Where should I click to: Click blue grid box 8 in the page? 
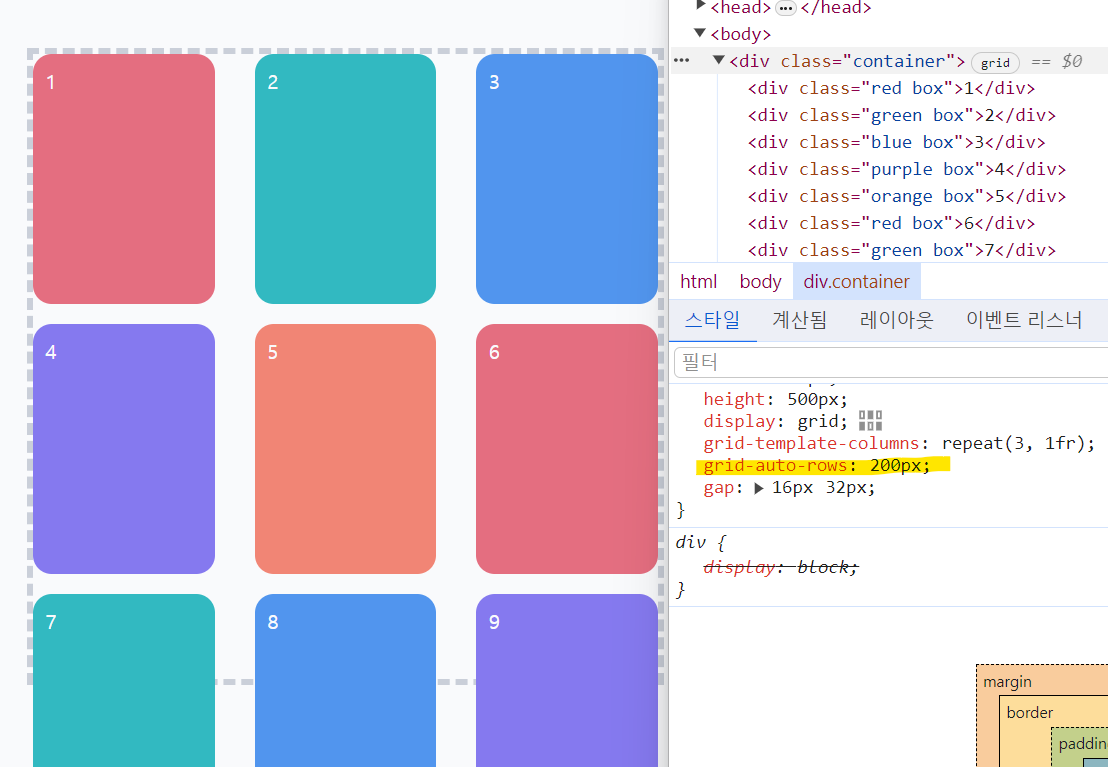[x=346, y=681]
